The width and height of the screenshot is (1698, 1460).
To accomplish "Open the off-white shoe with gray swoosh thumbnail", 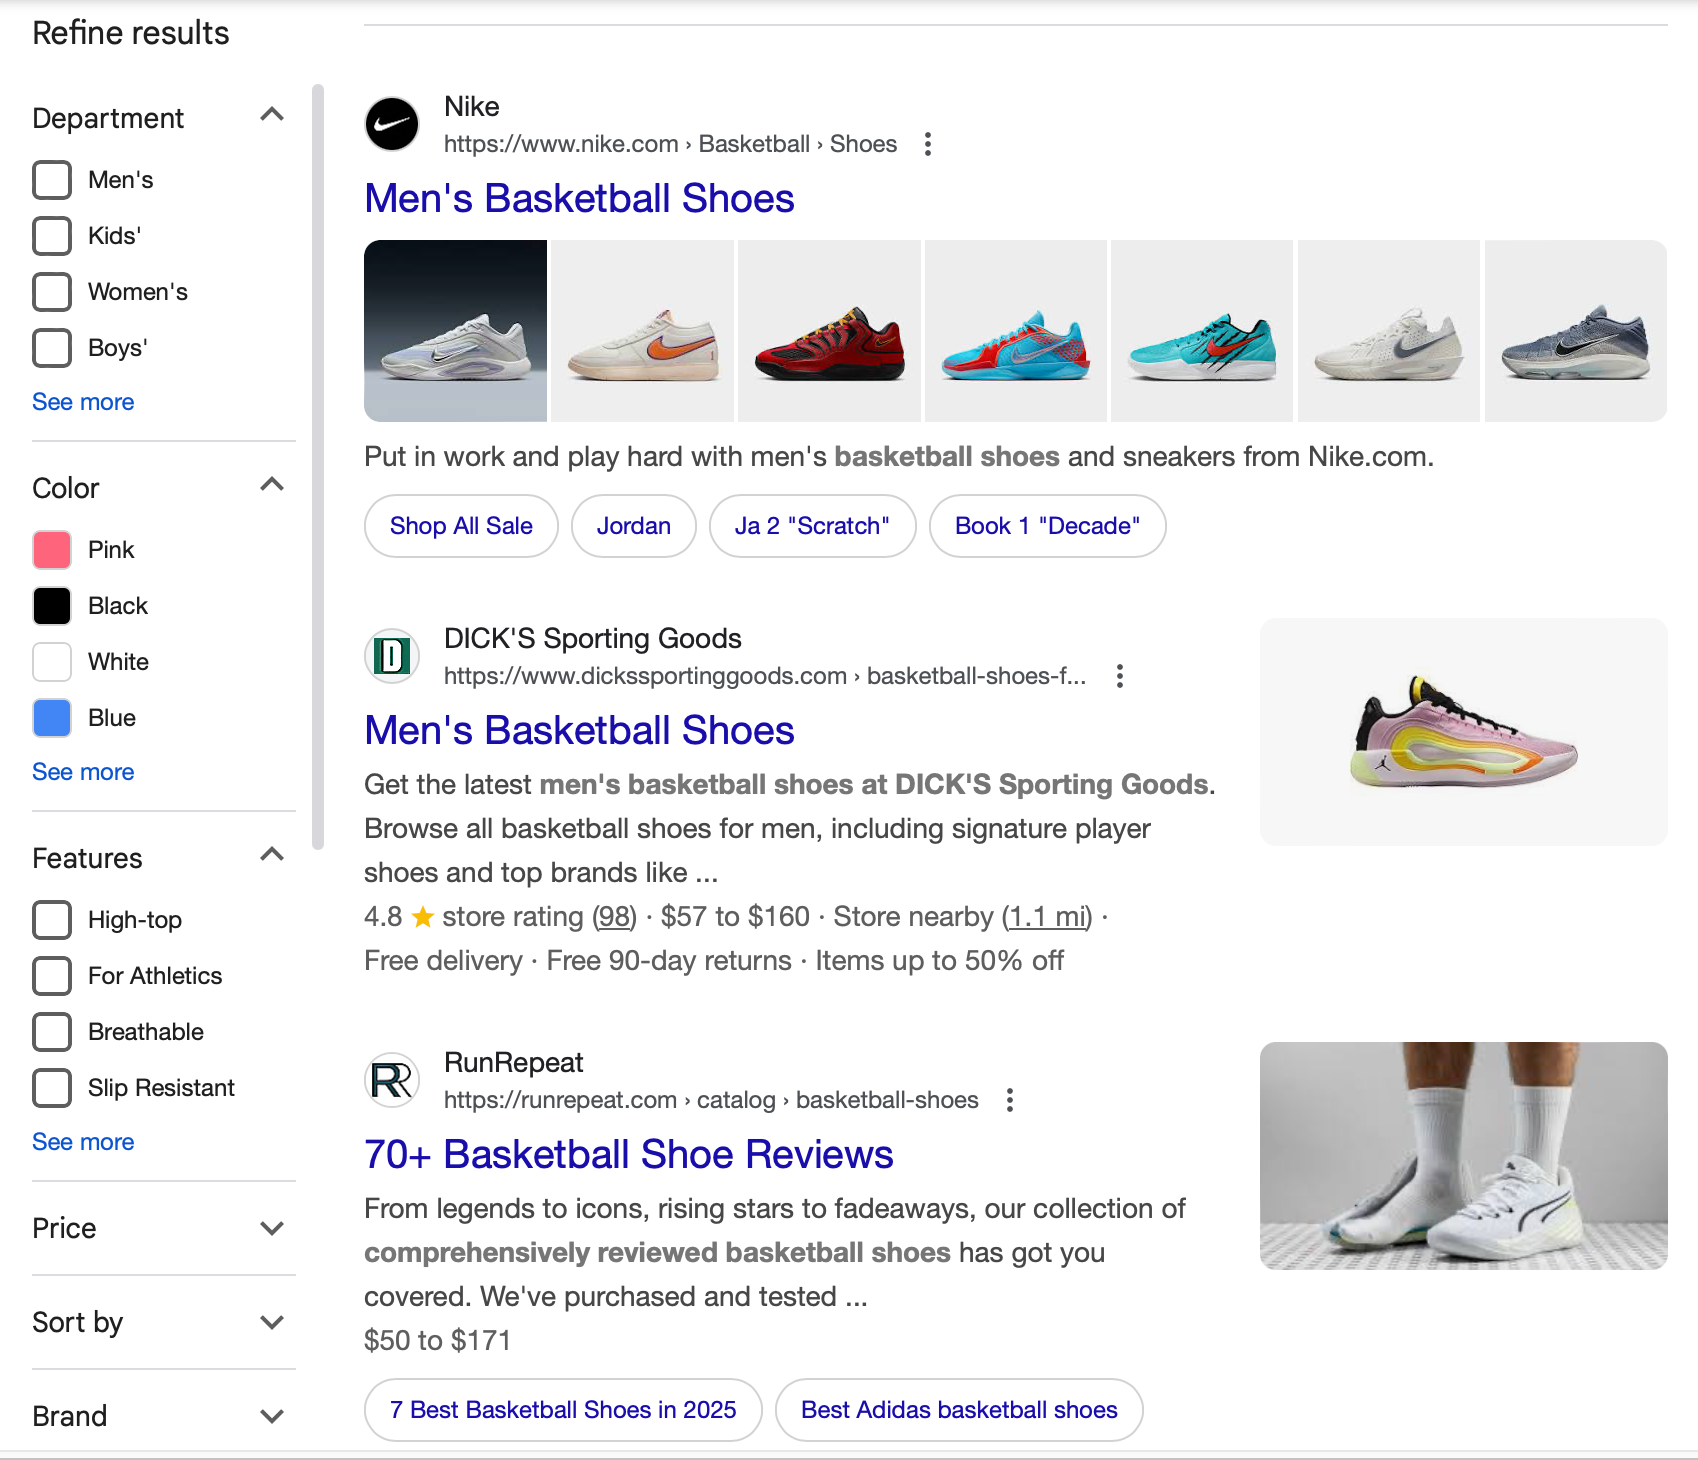I will tap(1389, 331).
